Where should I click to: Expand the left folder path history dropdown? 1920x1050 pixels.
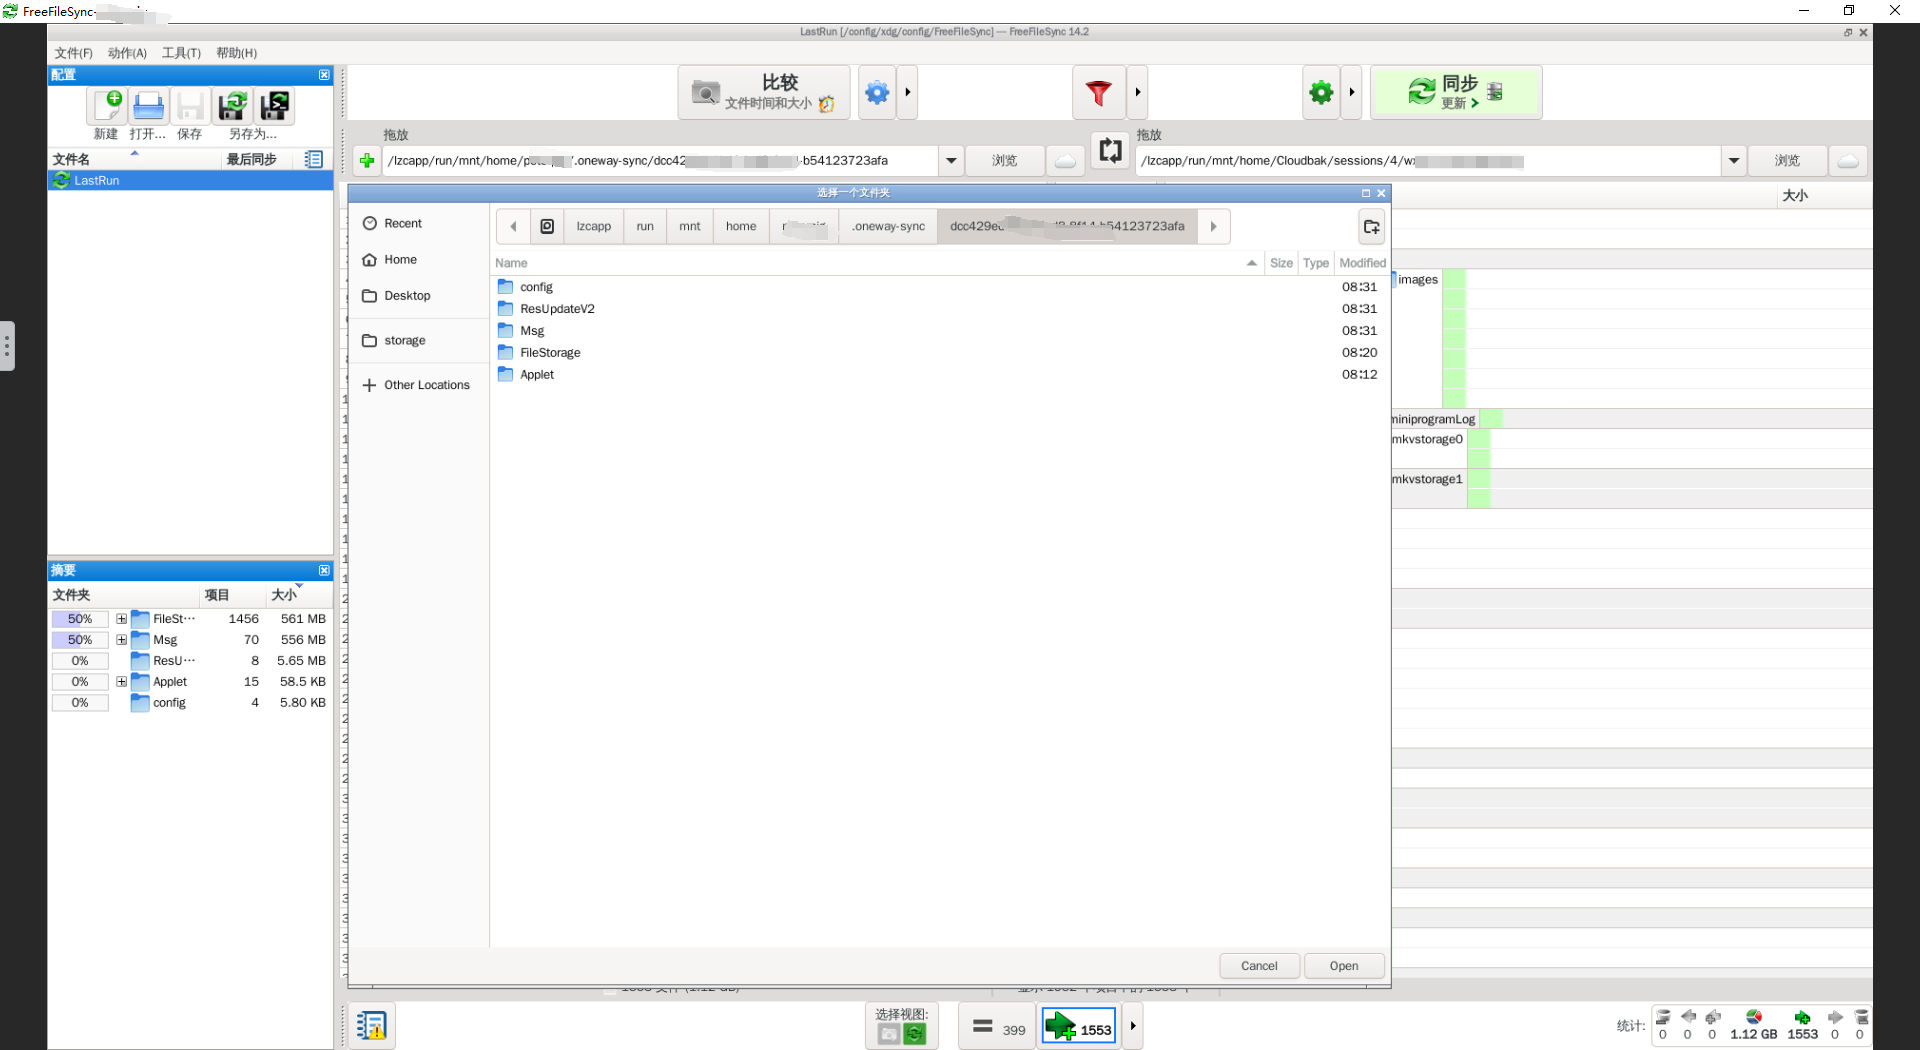(x=951, y=161)
